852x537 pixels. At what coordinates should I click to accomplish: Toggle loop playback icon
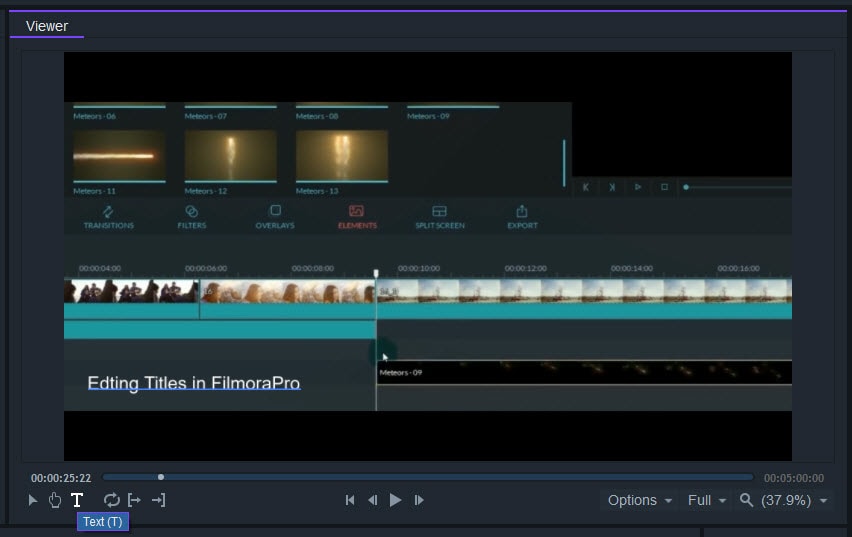pos(111,500)
